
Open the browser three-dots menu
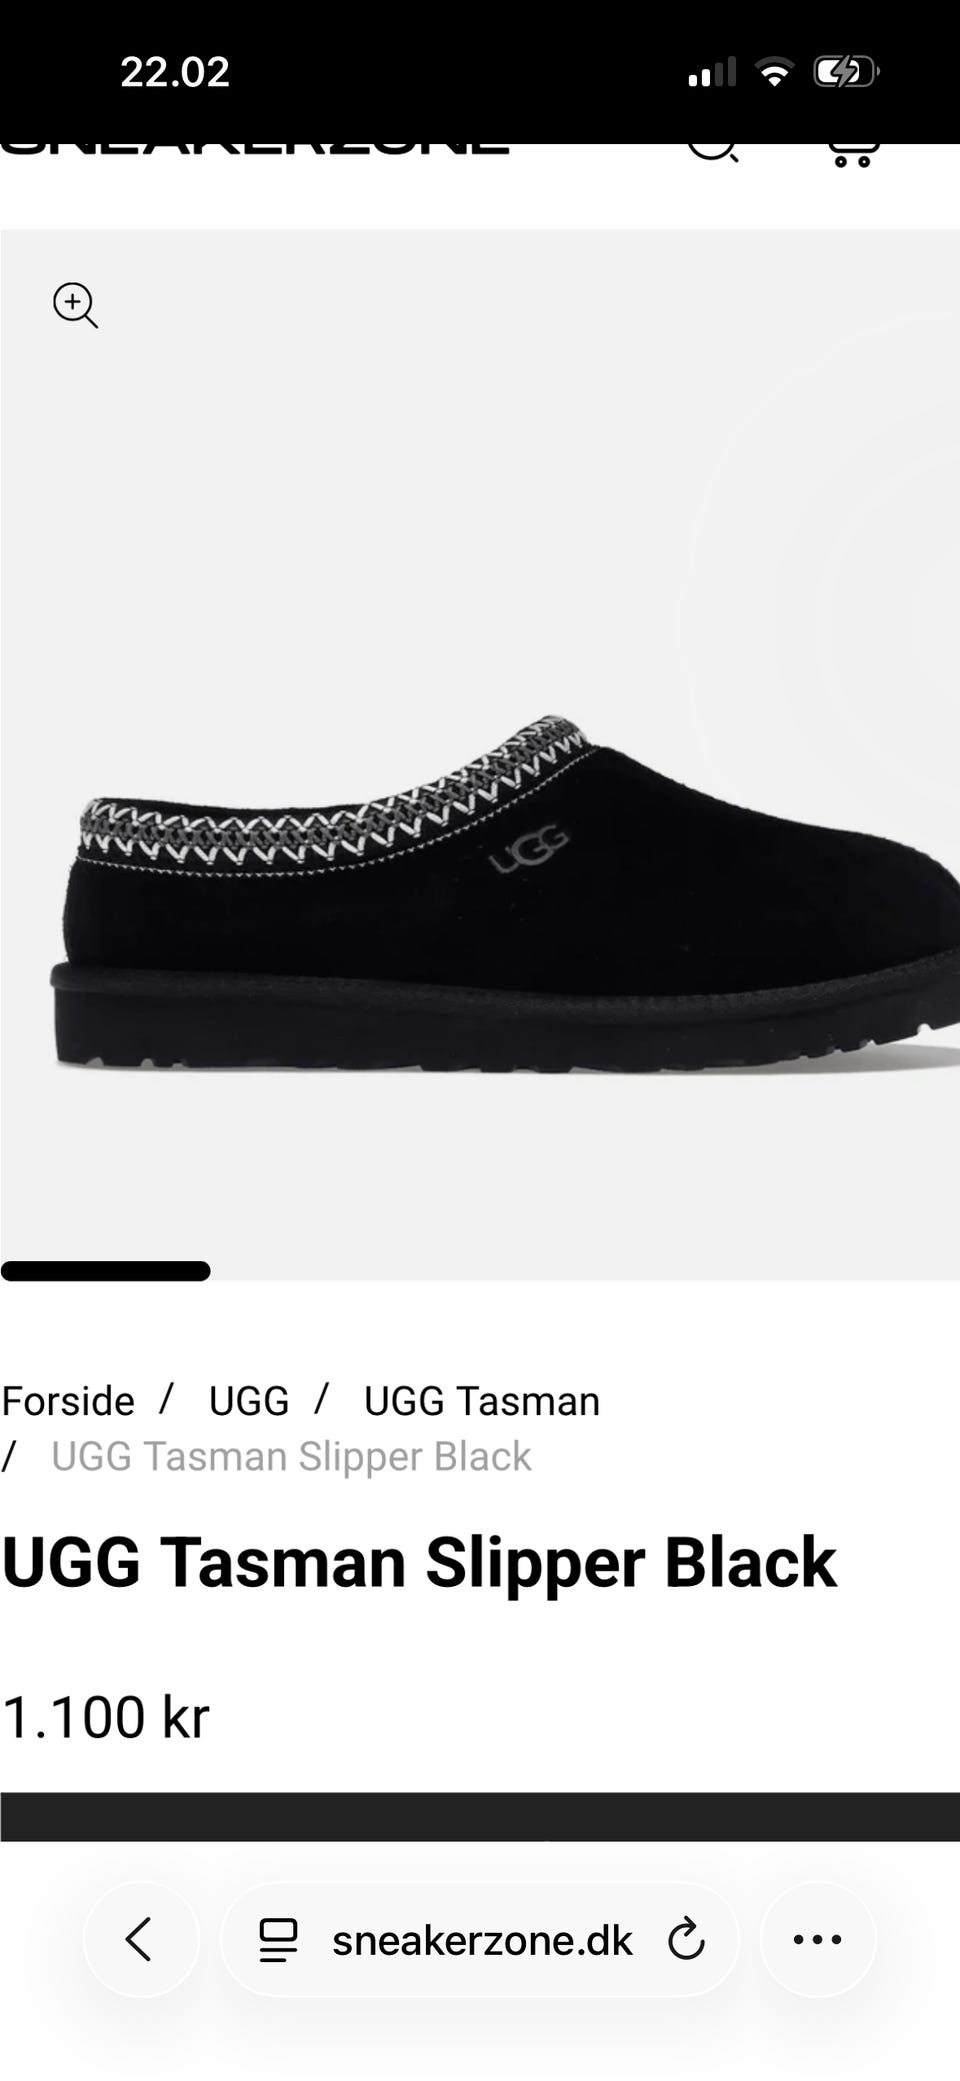coord(817,1939)
